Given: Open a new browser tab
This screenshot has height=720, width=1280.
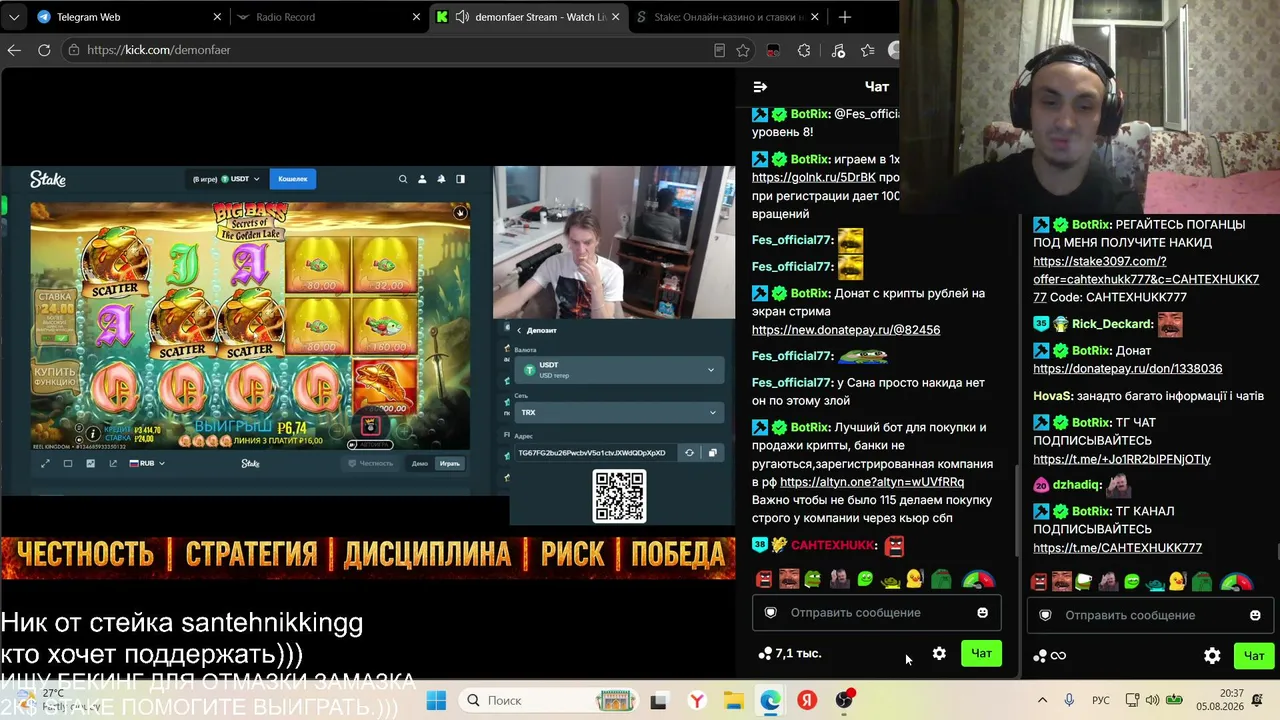Looking at the screenshot, I should click(x=845, y=17).
